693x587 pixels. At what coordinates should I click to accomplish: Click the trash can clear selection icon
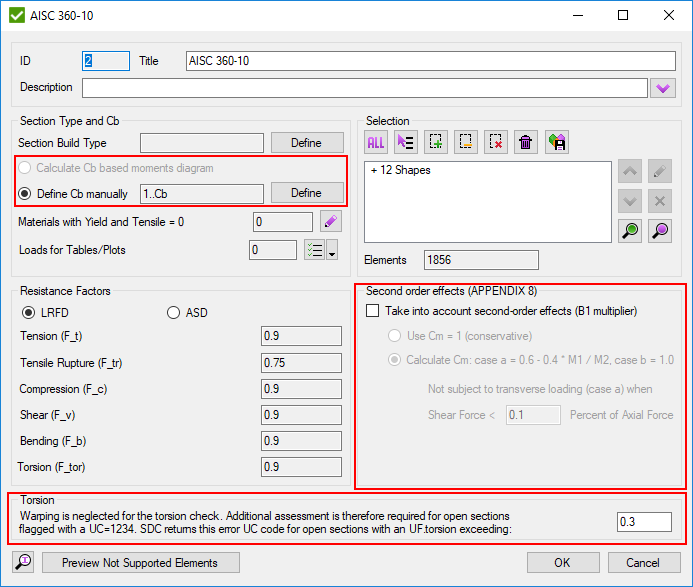(x=526, y=142)
